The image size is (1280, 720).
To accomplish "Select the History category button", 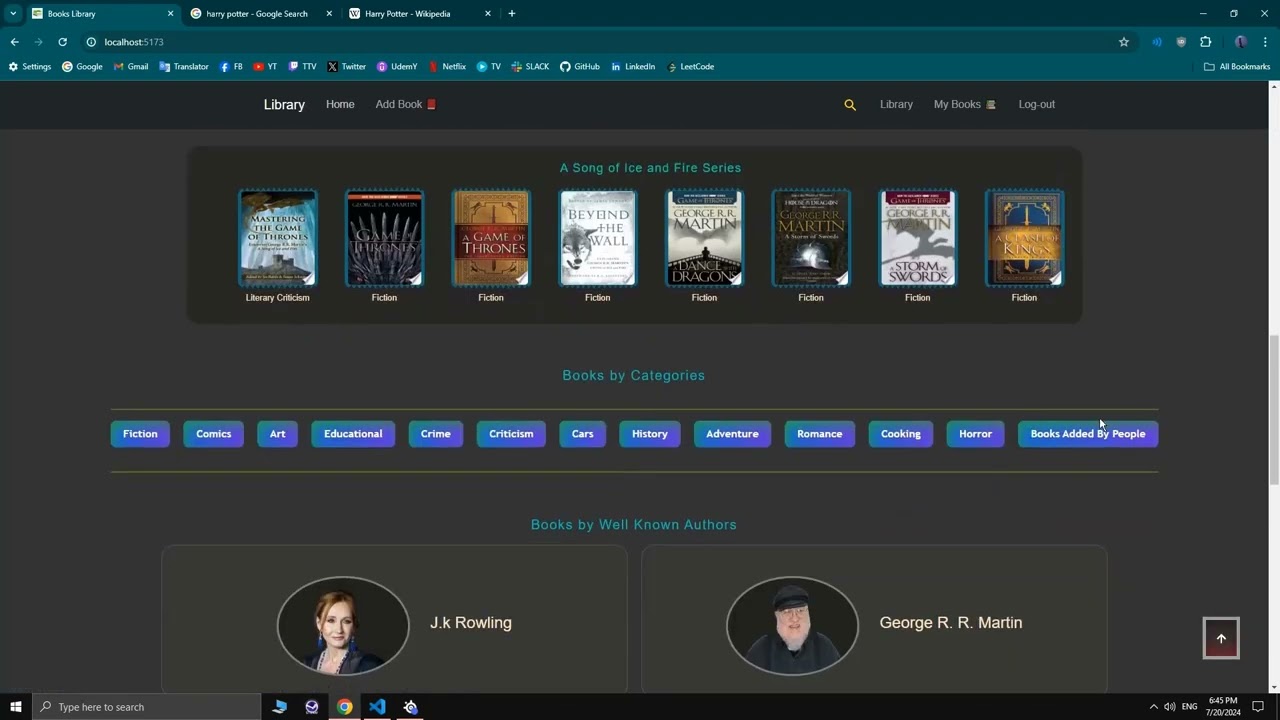I will point(649,434).
